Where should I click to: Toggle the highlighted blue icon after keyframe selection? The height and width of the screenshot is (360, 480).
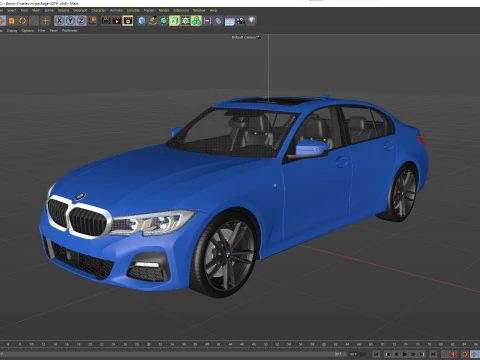coord(474,354)
